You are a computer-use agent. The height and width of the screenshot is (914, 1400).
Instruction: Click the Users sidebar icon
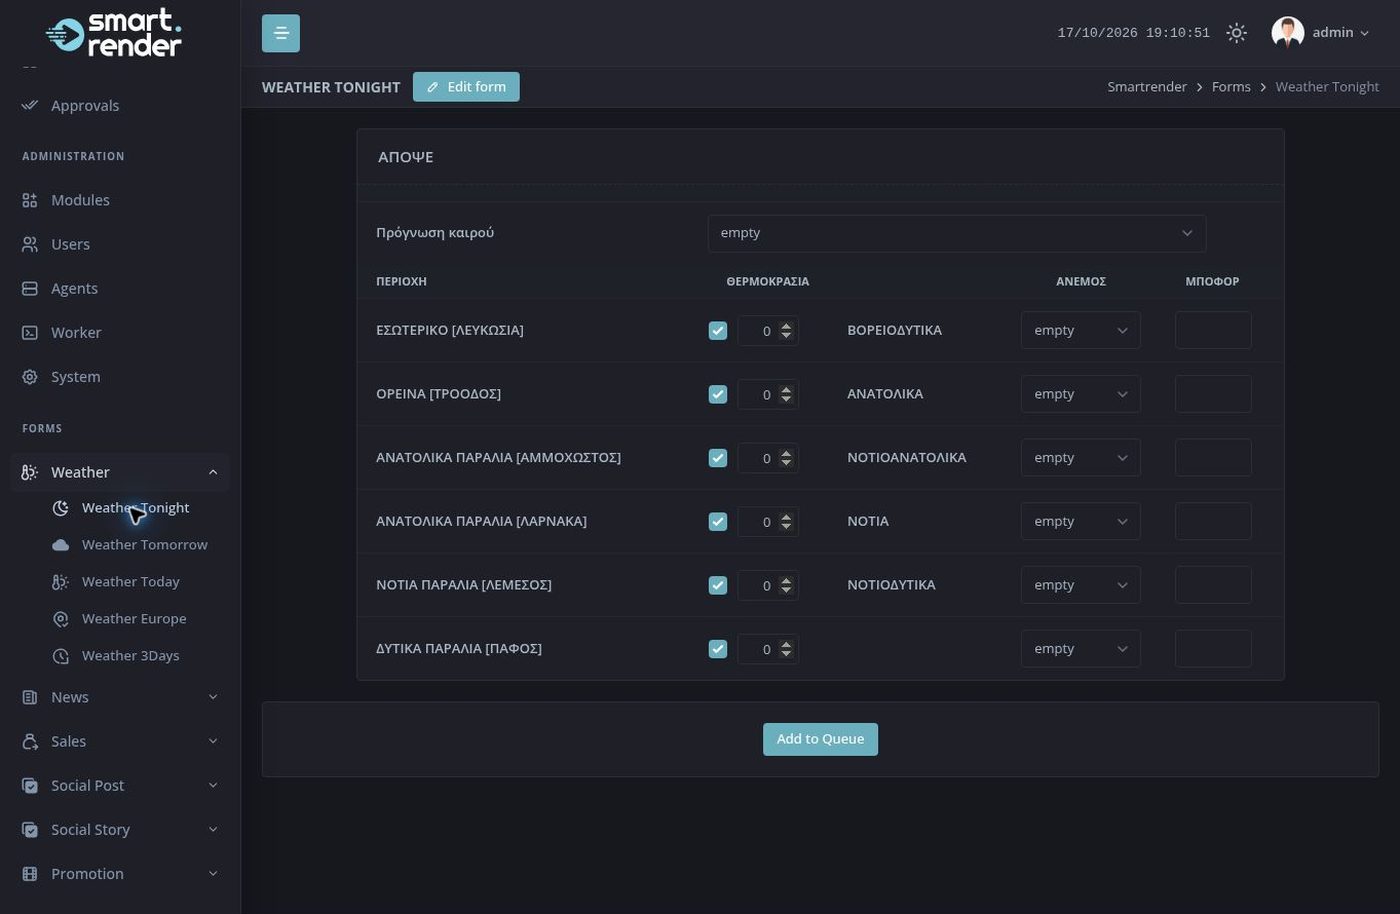[x=30, y=244]
